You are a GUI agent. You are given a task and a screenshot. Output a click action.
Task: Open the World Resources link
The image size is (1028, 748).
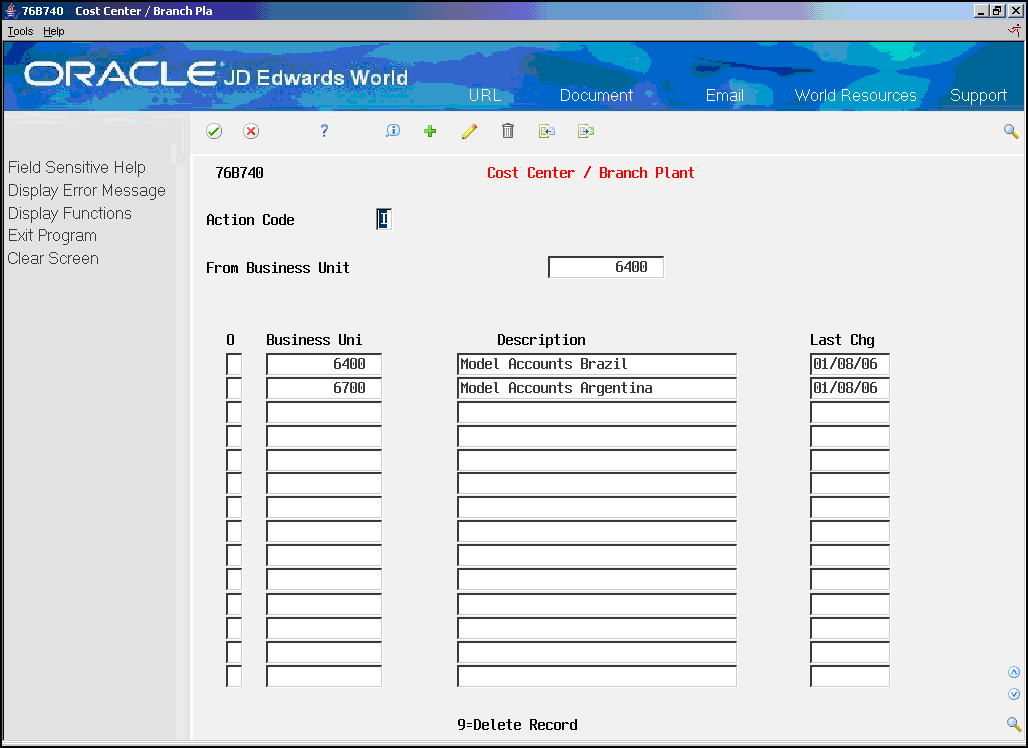pyautogui.click(x=855, y=96)
